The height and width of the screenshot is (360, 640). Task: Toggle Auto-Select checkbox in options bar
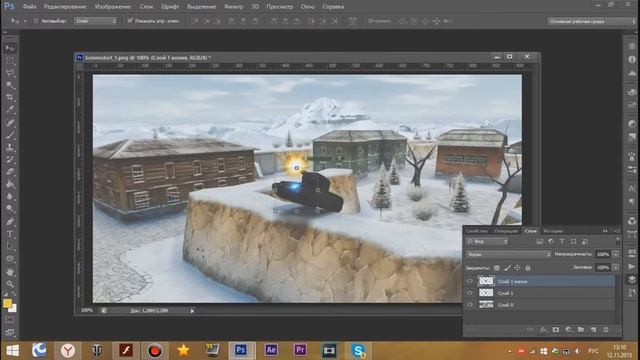(36, 21)
